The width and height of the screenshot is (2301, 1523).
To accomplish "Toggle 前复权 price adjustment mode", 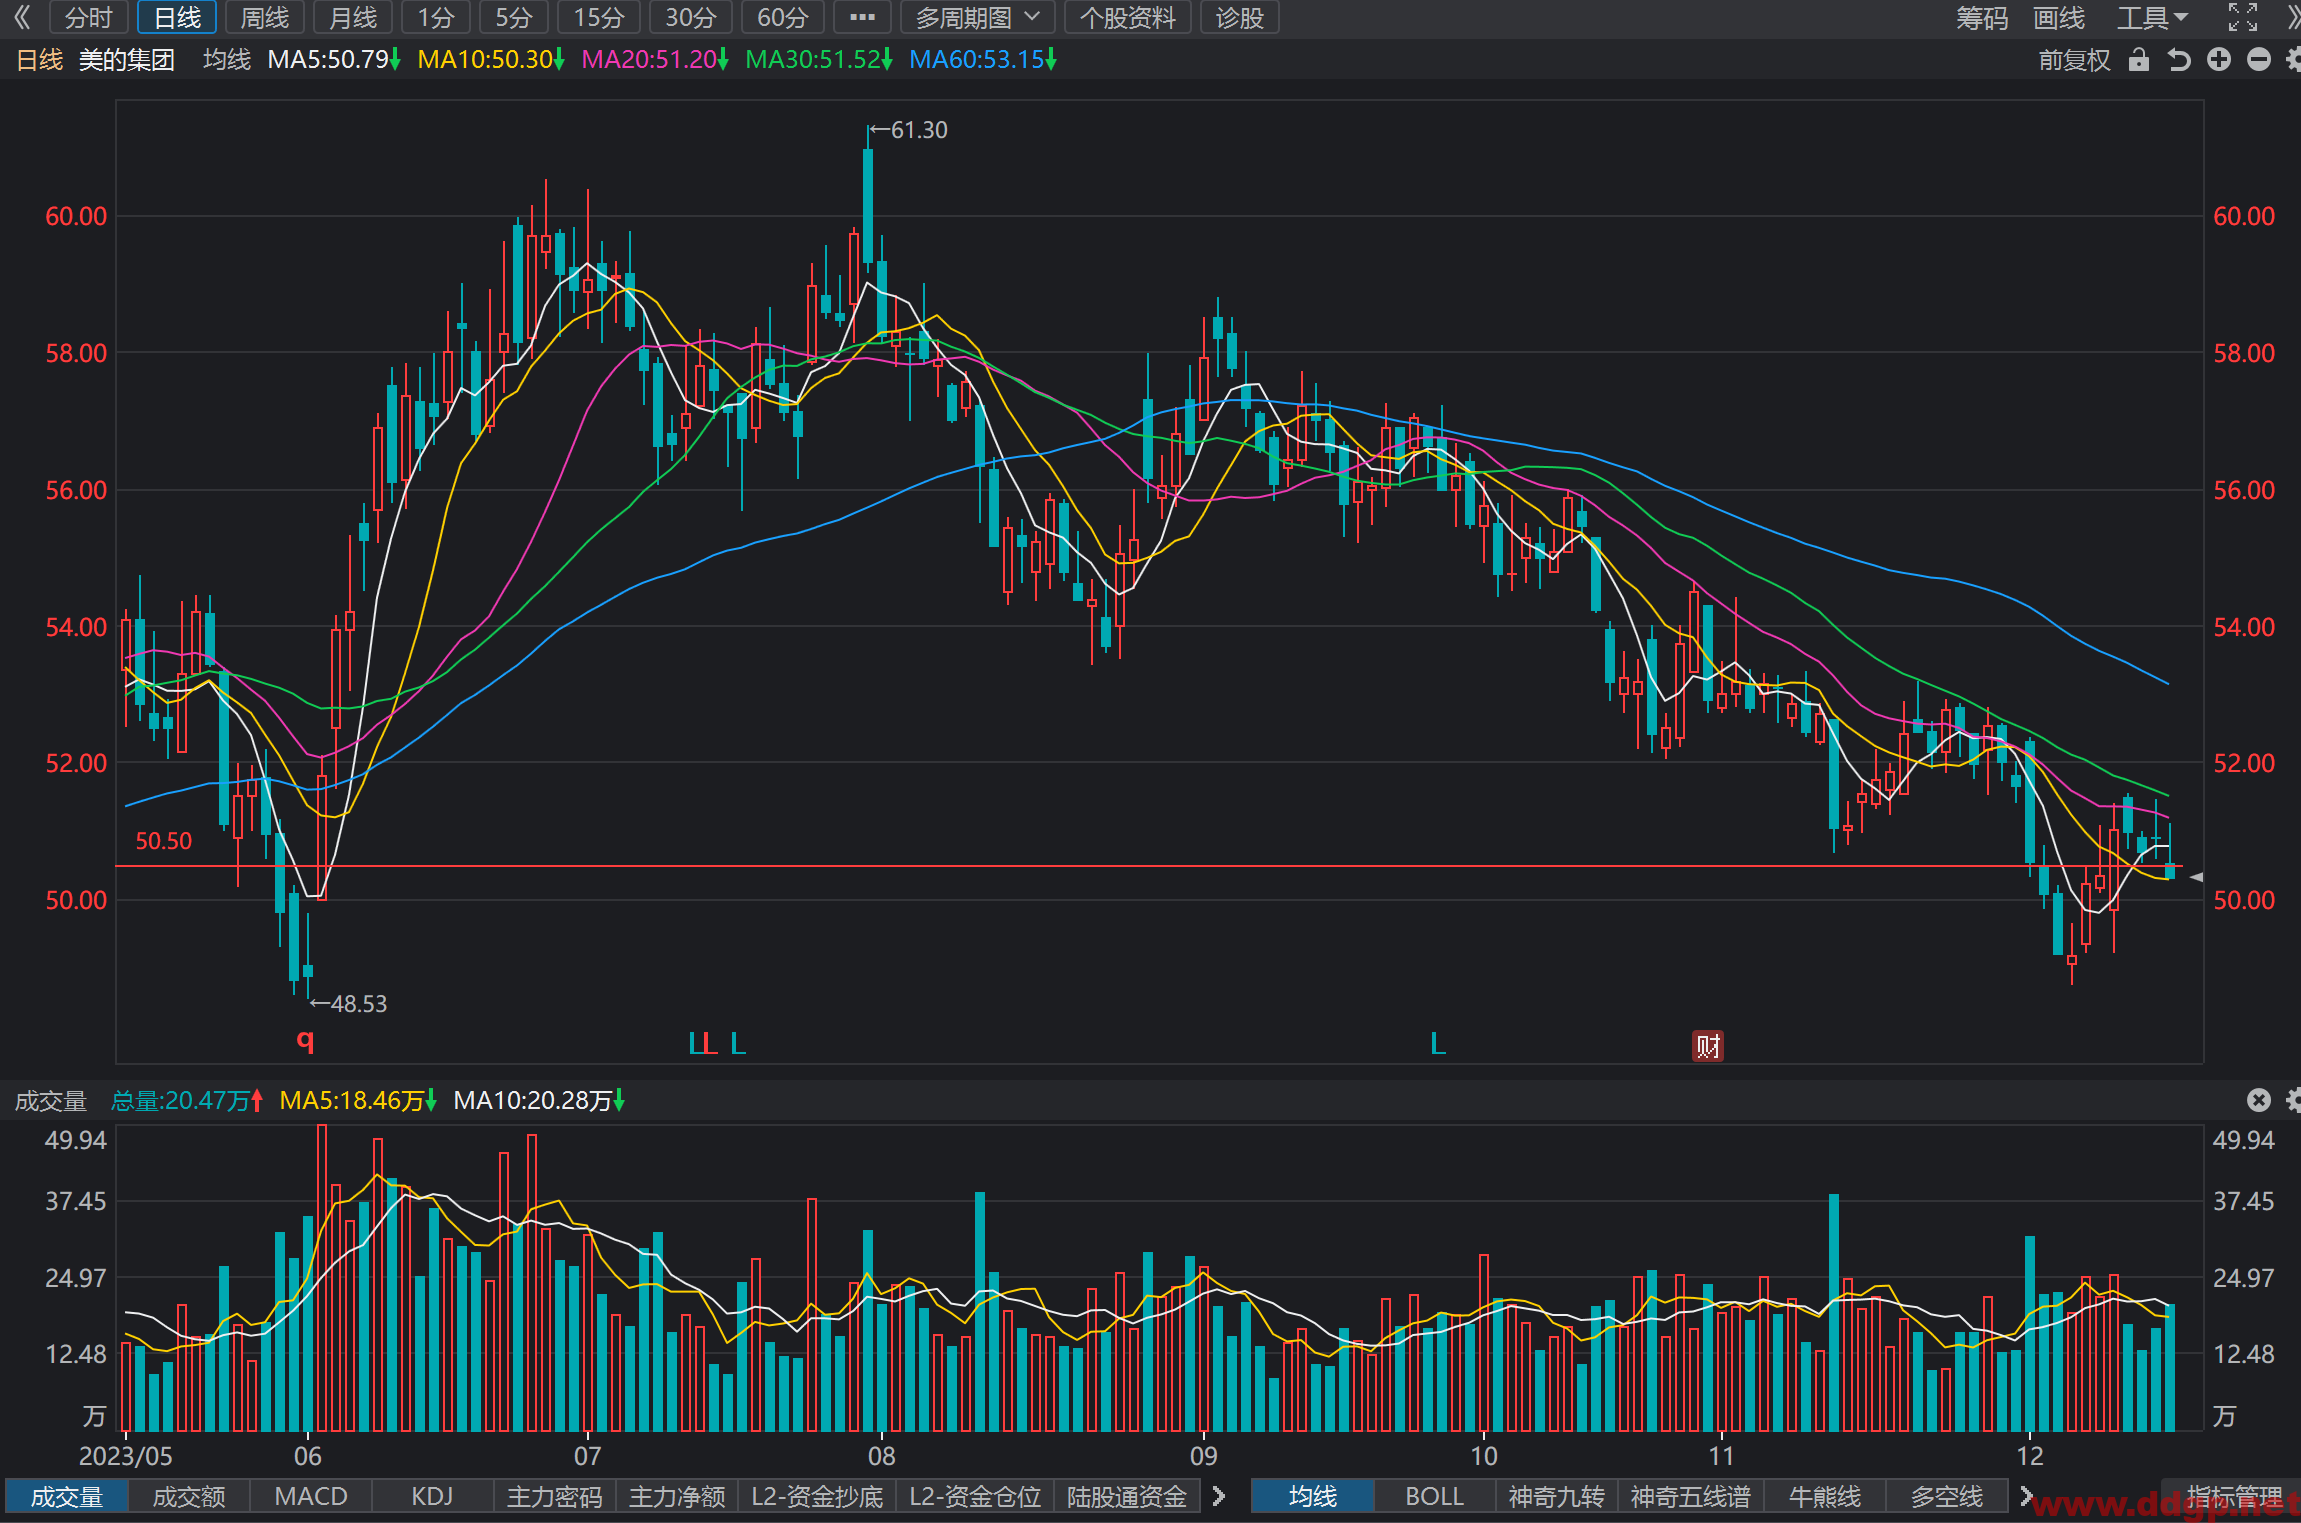I will (2075, 60).
